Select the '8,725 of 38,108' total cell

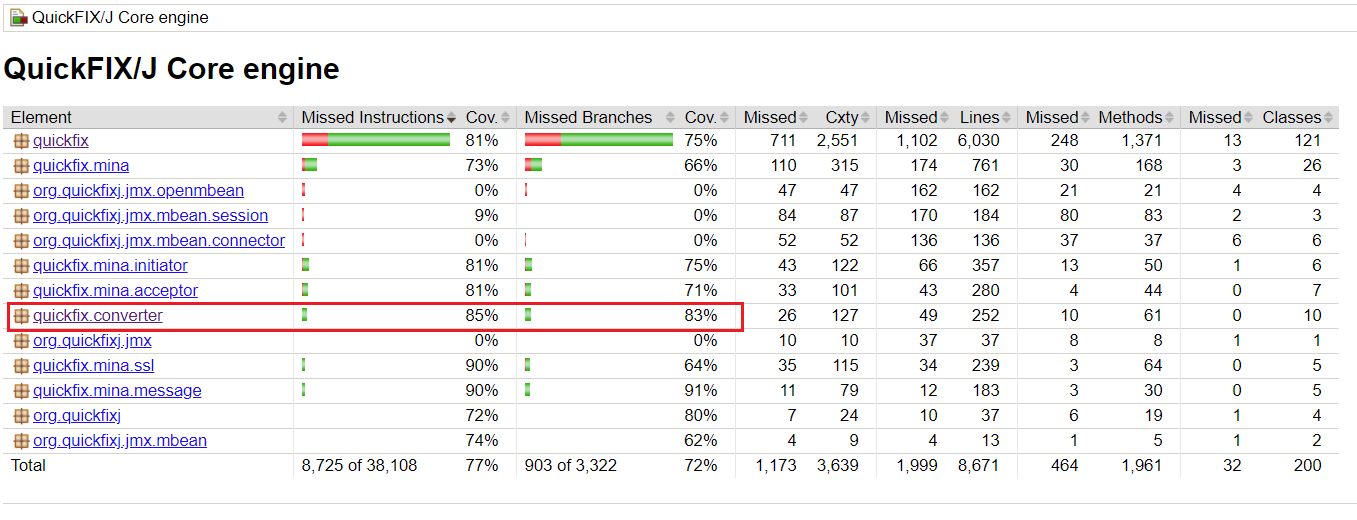tap(360, 466)
